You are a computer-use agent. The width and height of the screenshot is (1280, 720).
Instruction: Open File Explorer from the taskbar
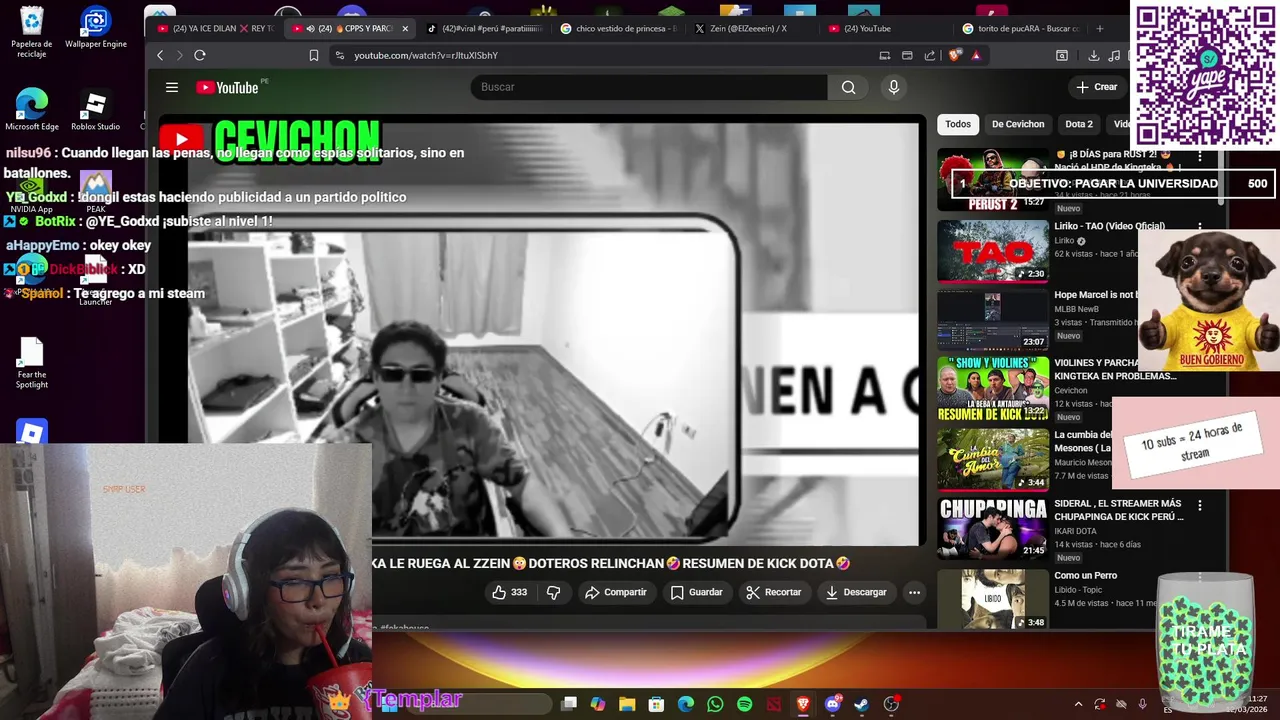[x=627, y=704]
